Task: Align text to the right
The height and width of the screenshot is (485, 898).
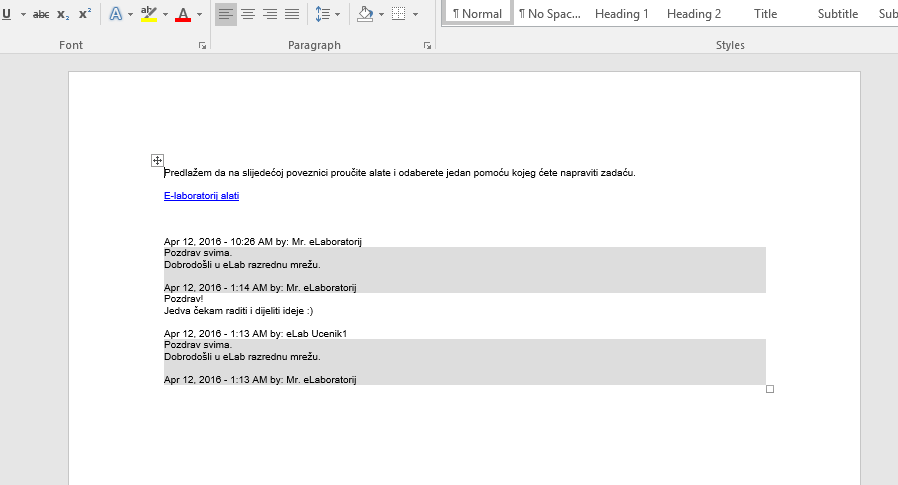Action: (270, 14)
